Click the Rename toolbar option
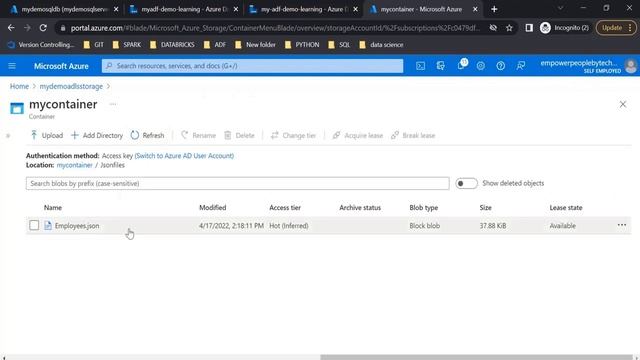640x360 pixels. 198,135
